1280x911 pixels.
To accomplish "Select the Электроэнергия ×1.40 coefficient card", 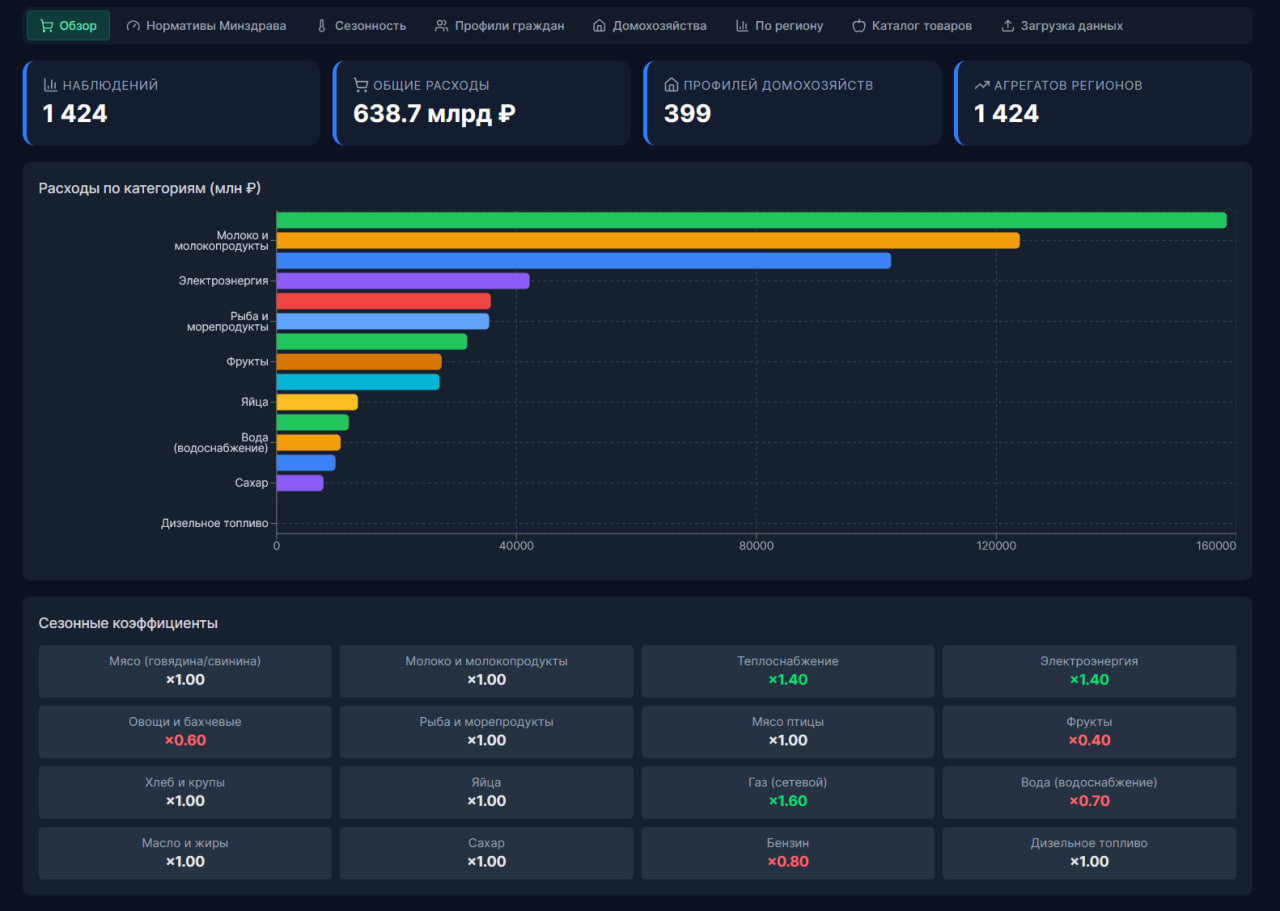I will (1089, 671).
